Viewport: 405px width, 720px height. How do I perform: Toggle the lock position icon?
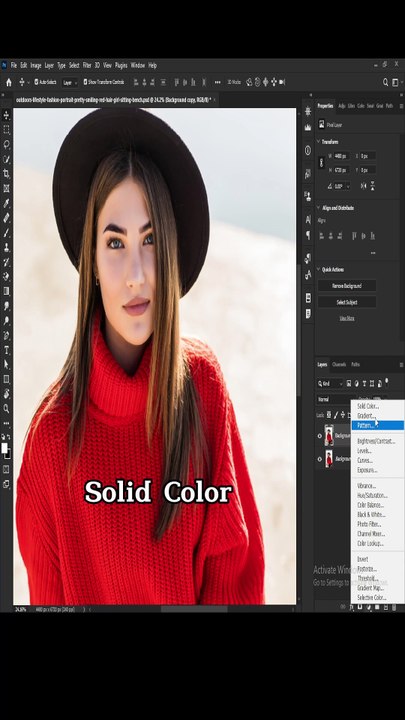pyautogui.click(x=343, y=415)
